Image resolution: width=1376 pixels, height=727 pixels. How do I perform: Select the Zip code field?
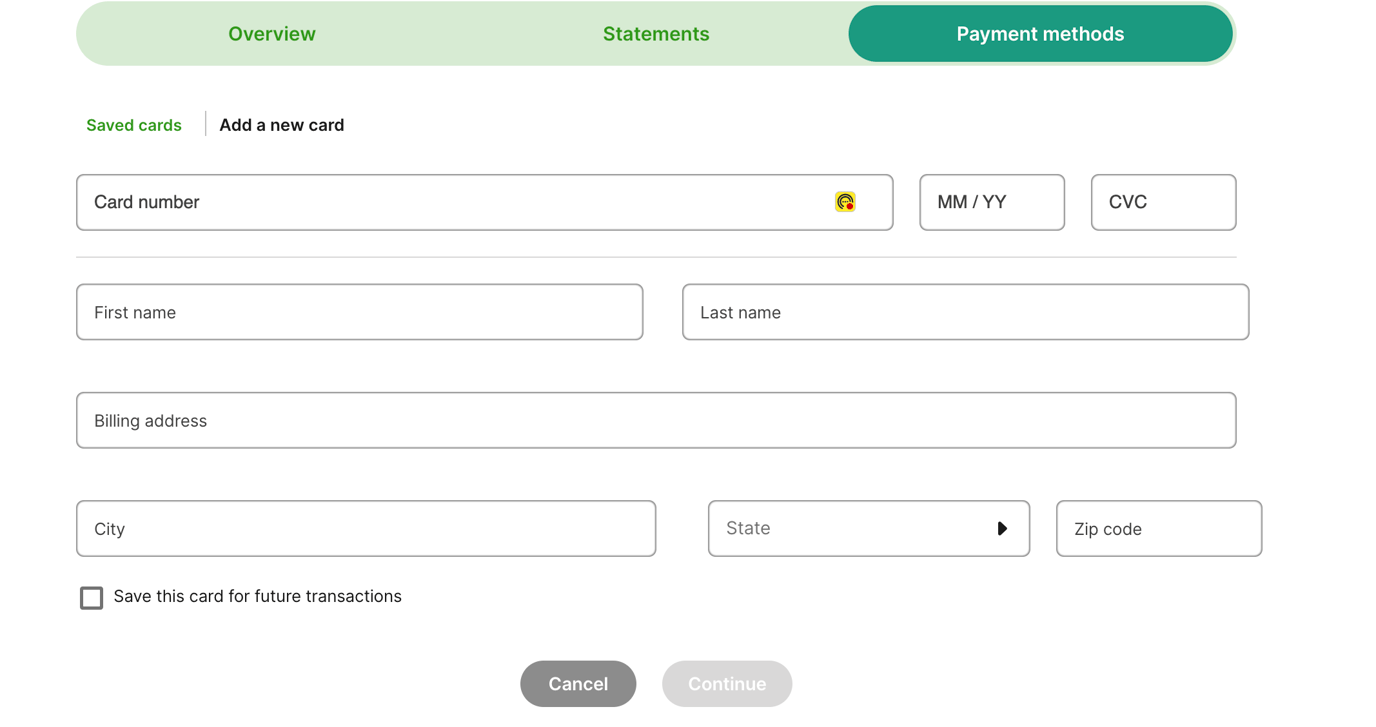(x=1159, y=529)
